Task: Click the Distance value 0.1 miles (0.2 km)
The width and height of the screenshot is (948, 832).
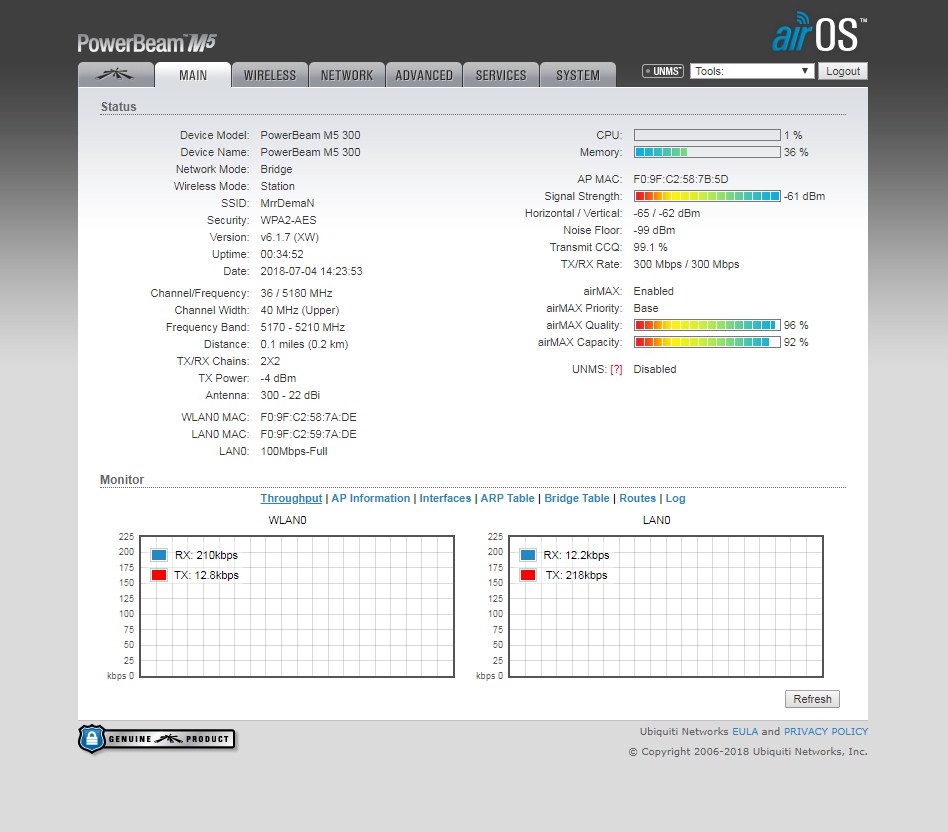Action: tap(304, 345)
